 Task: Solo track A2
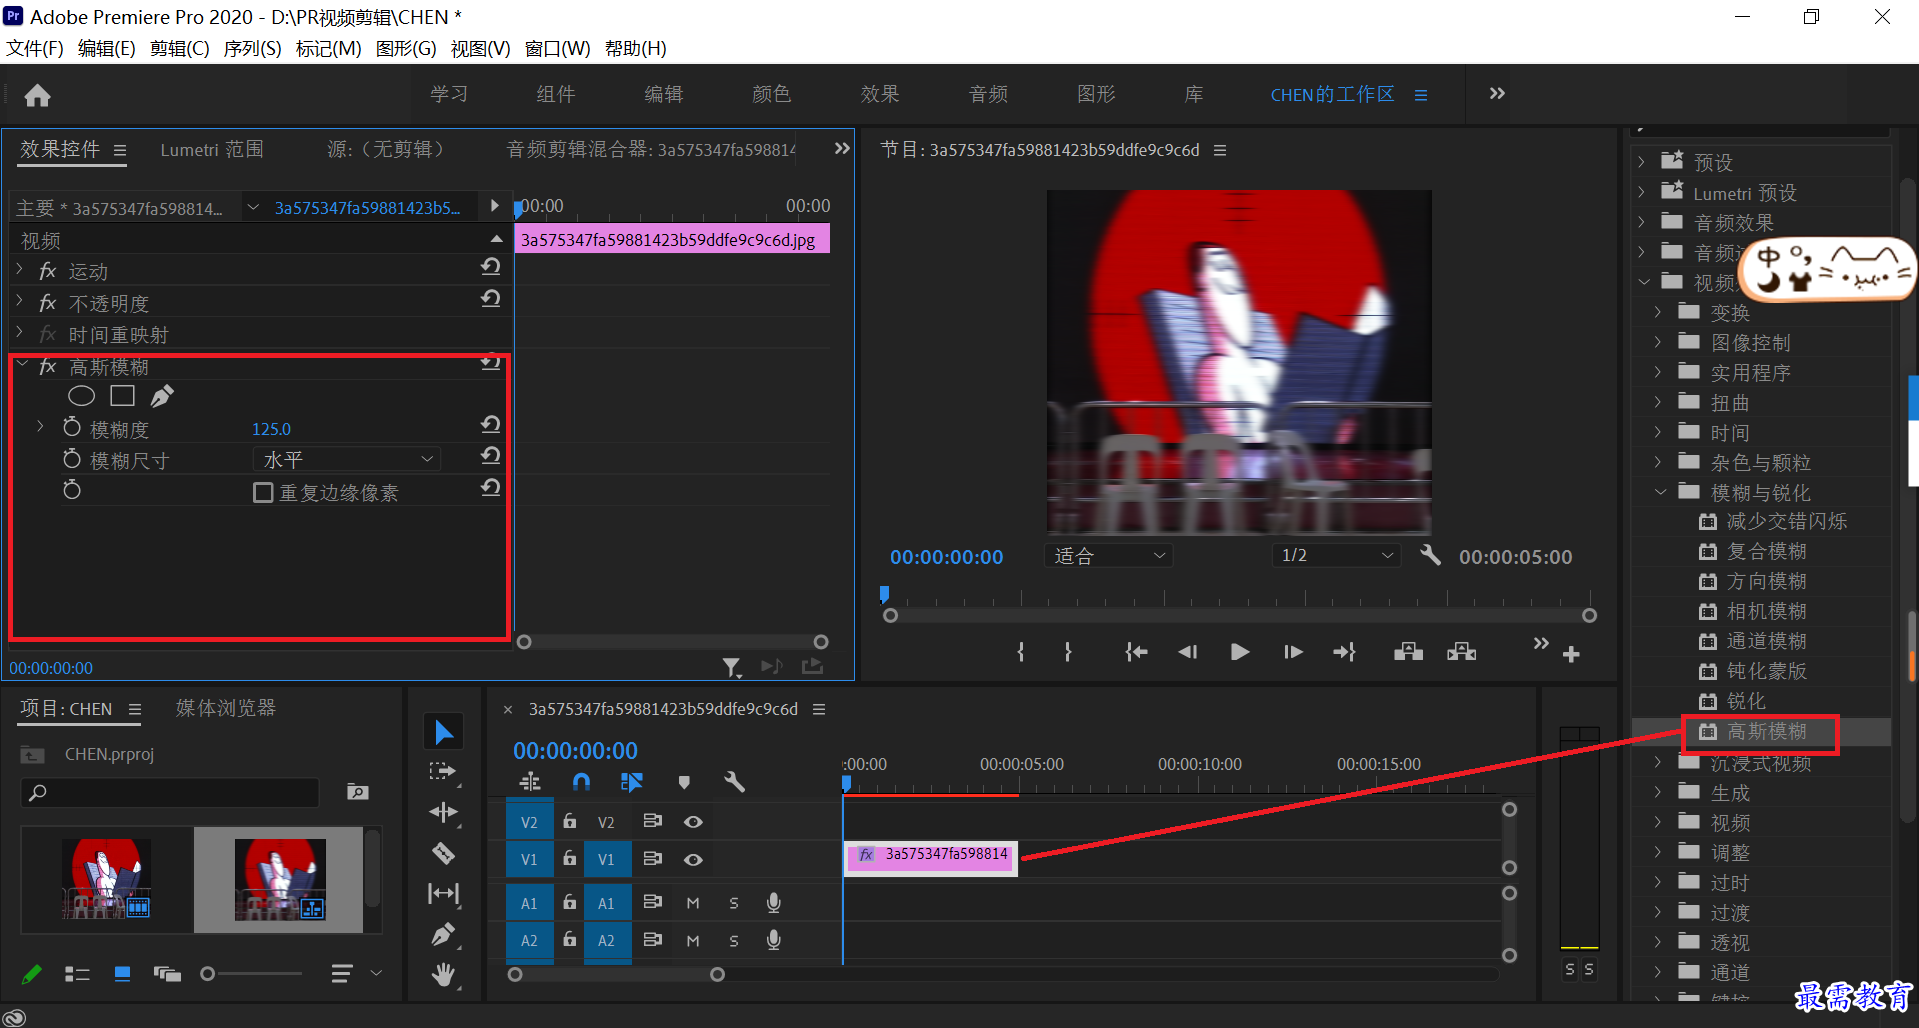734,941
